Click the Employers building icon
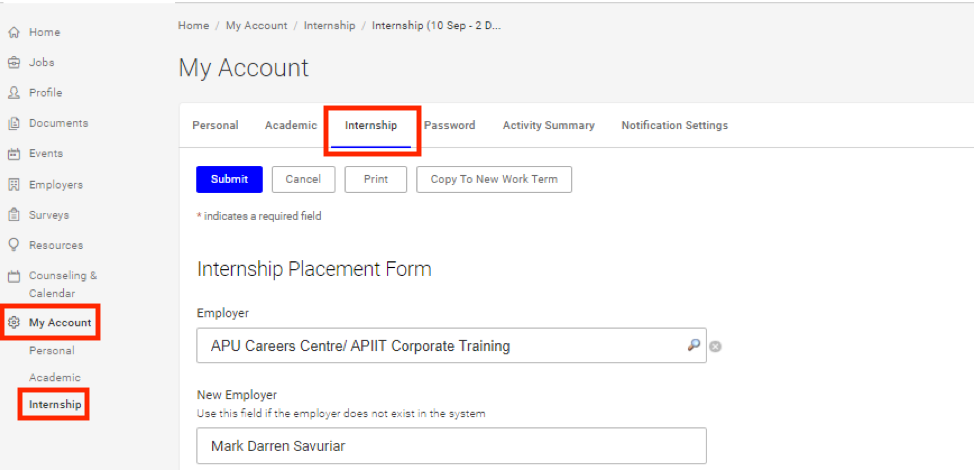Screen dimensions: 974x470 [x=14, y=185]
